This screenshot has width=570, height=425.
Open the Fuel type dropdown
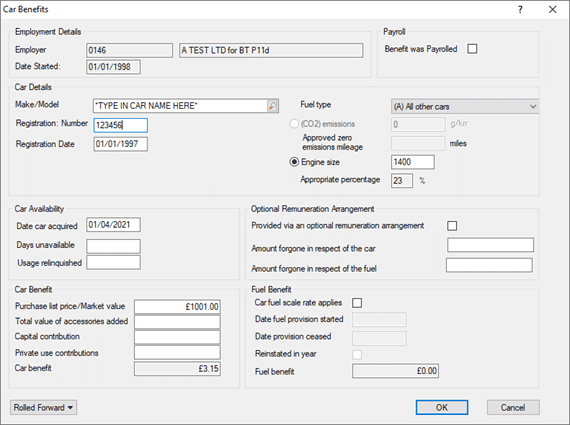tap(465, 107)
